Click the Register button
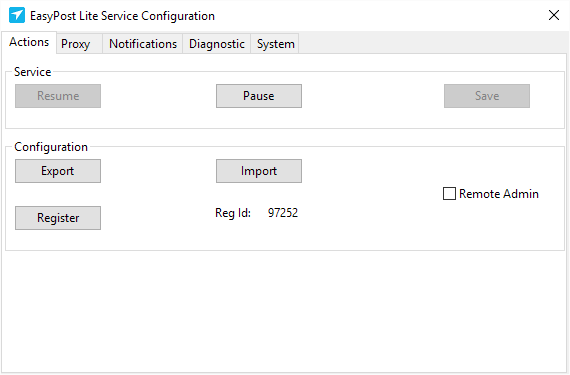 coord(58,218)
